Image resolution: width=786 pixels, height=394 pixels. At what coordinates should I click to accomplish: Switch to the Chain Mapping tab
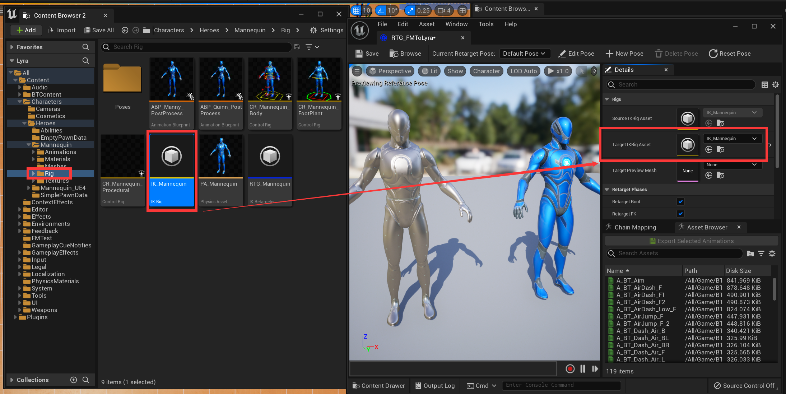[631, 227]
